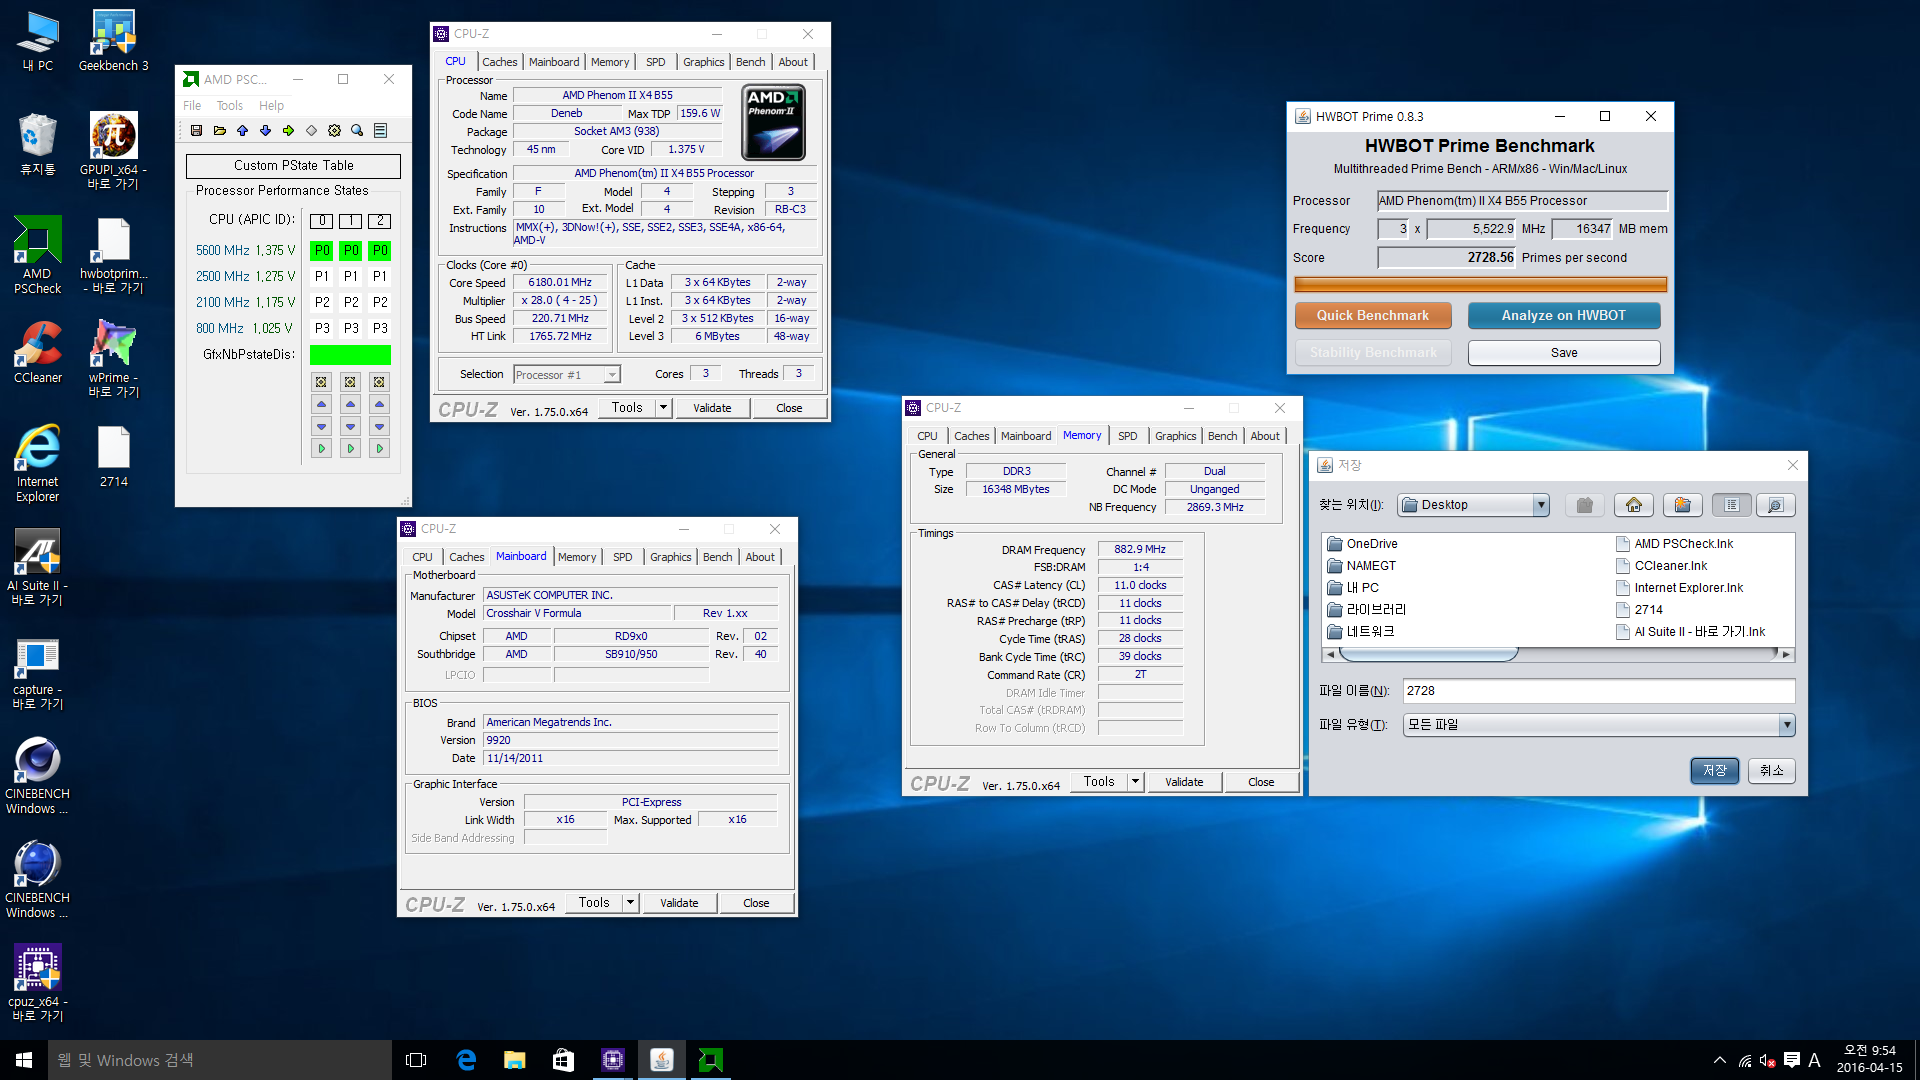The height and width of the screenshot is (1080, 1920).
Task: Toggle CPU APIC ID box 1
Action: click(350, 221)
